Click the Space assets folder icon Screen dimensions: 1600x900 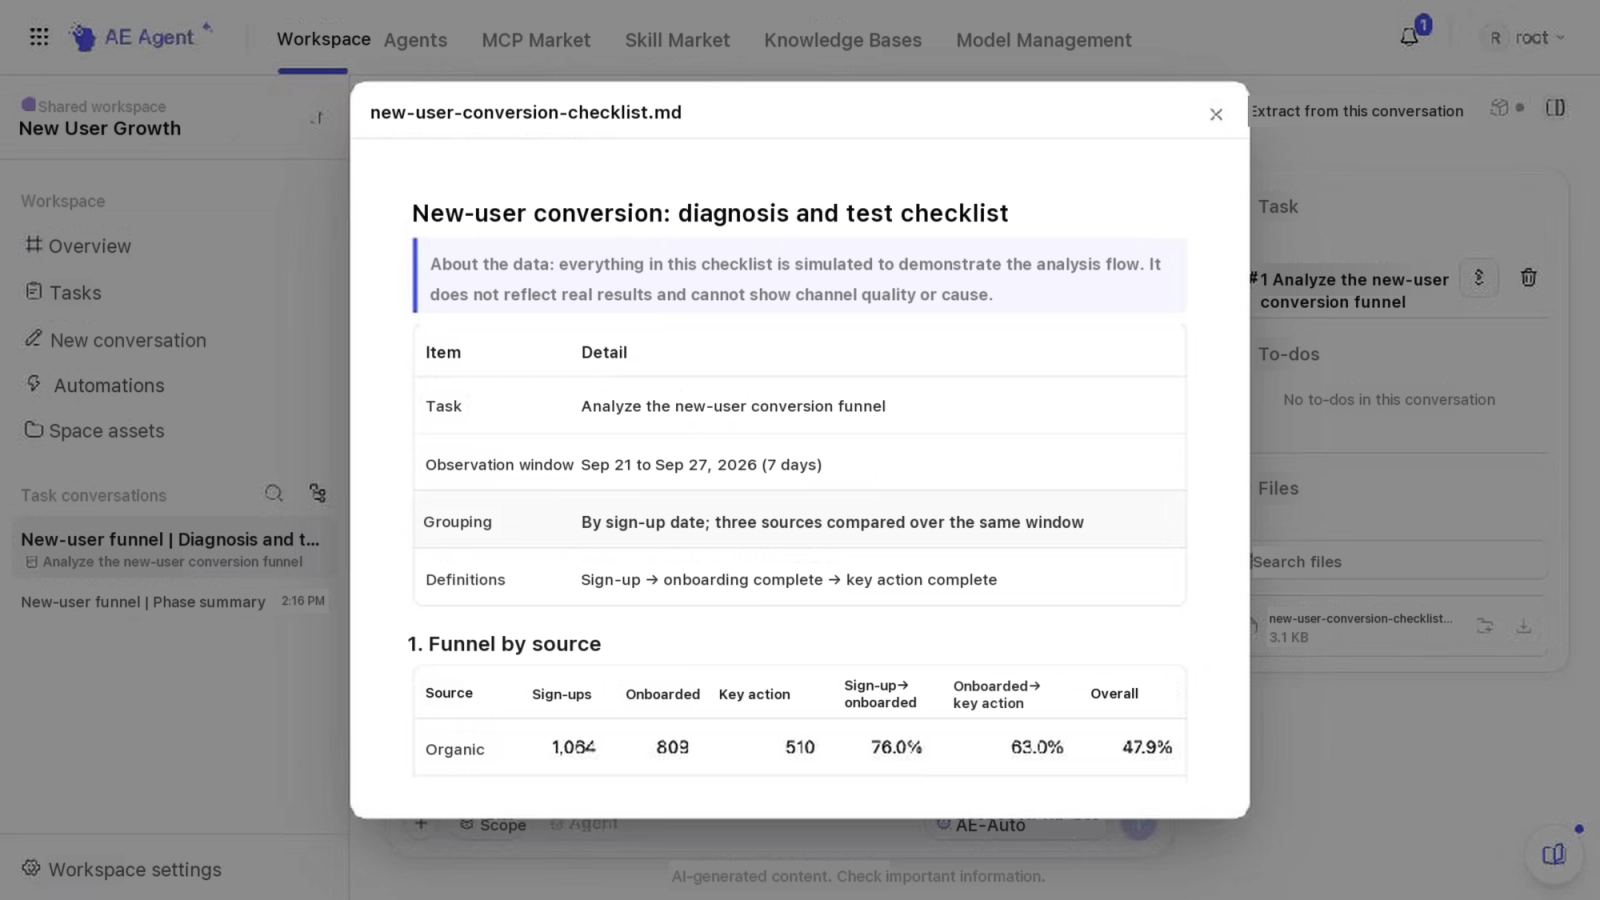[x=34, y=429]
